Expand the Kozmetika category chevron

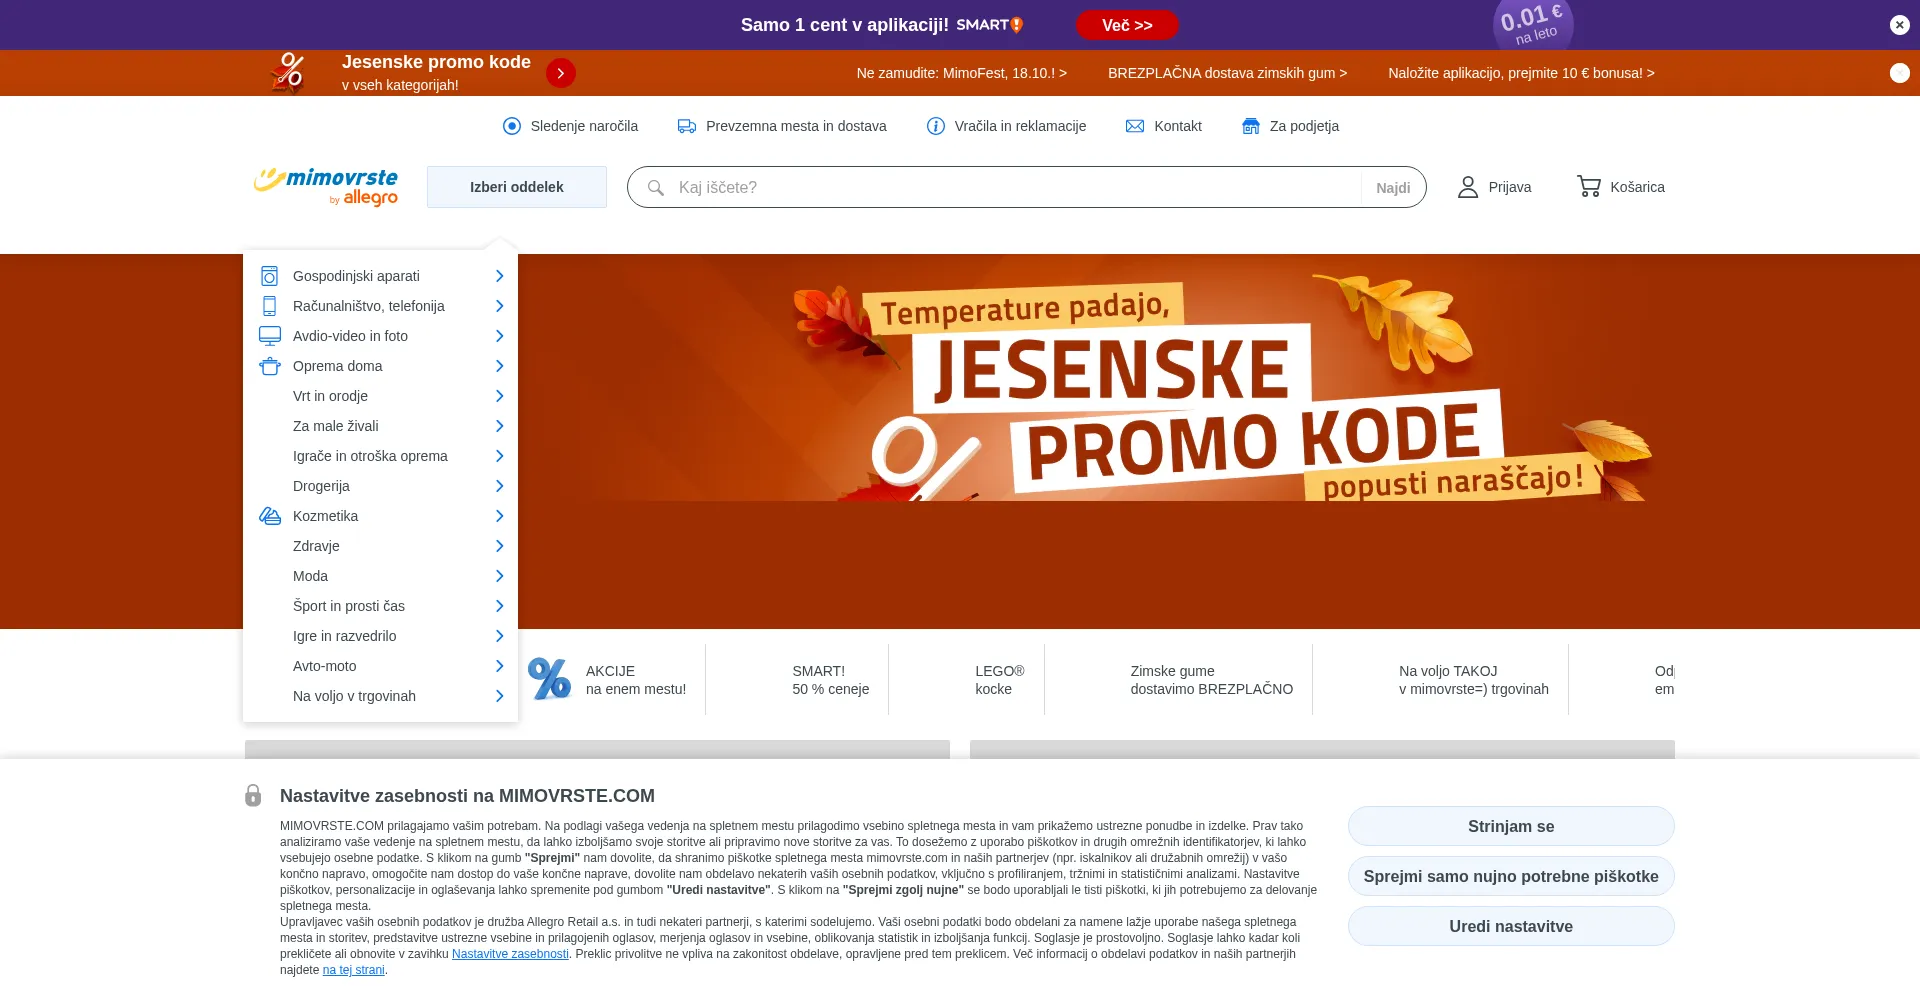click(x=499, y=516)
